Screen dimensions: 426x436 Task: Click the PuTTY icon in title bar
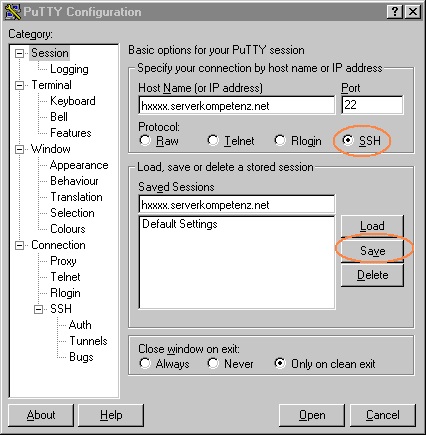pyautogui.click(x=12, y=12)
